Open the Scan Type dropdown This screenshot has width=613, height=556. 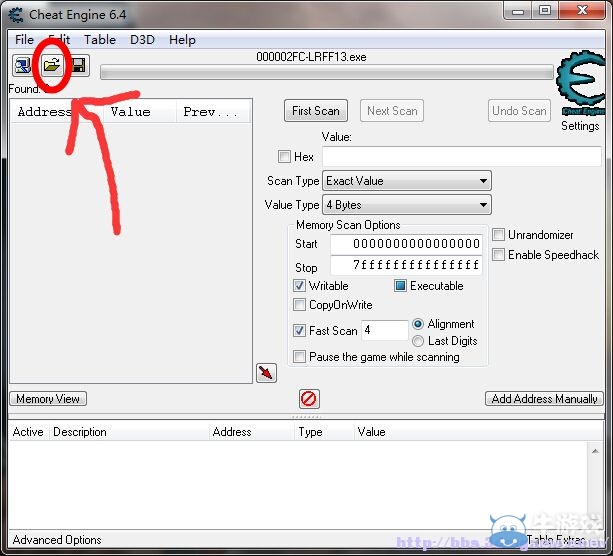tap(407, 181)
